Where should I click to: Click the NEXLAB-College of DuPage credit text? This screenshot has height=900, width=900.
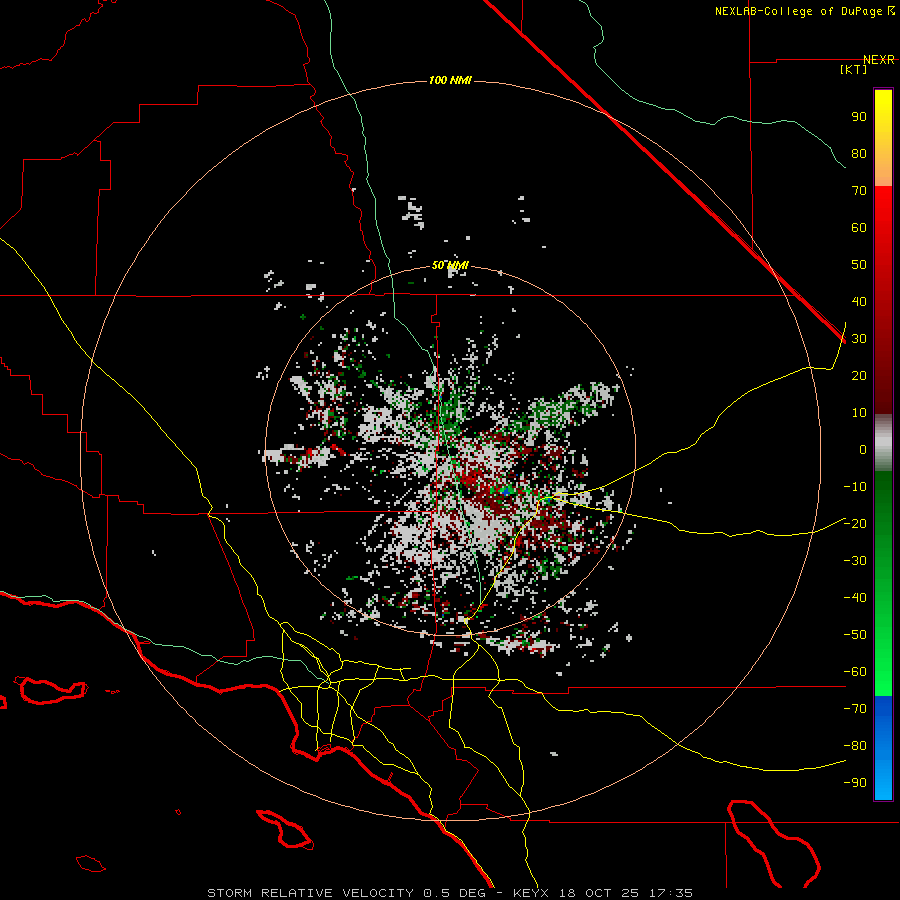tap(799, 11)
